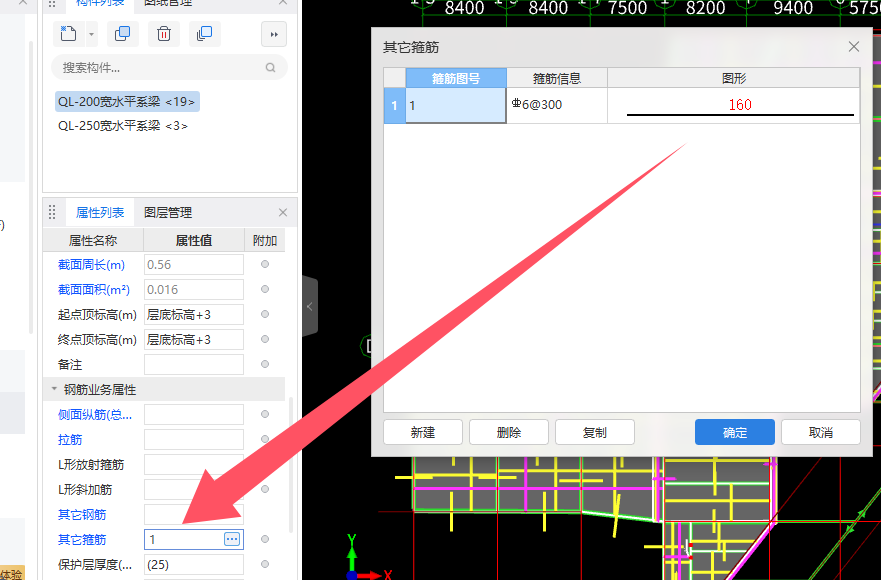Expand more toolbar options double-arrow
Screen dimensions: 881x580
coord(274,34)
